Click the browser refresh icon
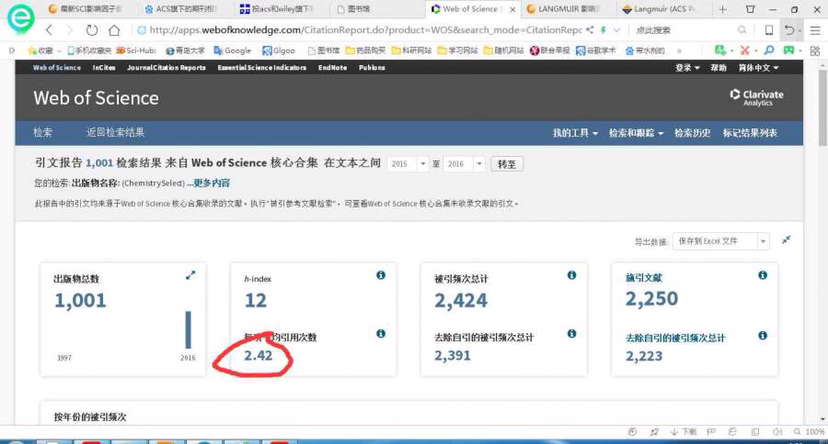Image resolution: width=828 pixels, height=444 pixels. [92, 30]
